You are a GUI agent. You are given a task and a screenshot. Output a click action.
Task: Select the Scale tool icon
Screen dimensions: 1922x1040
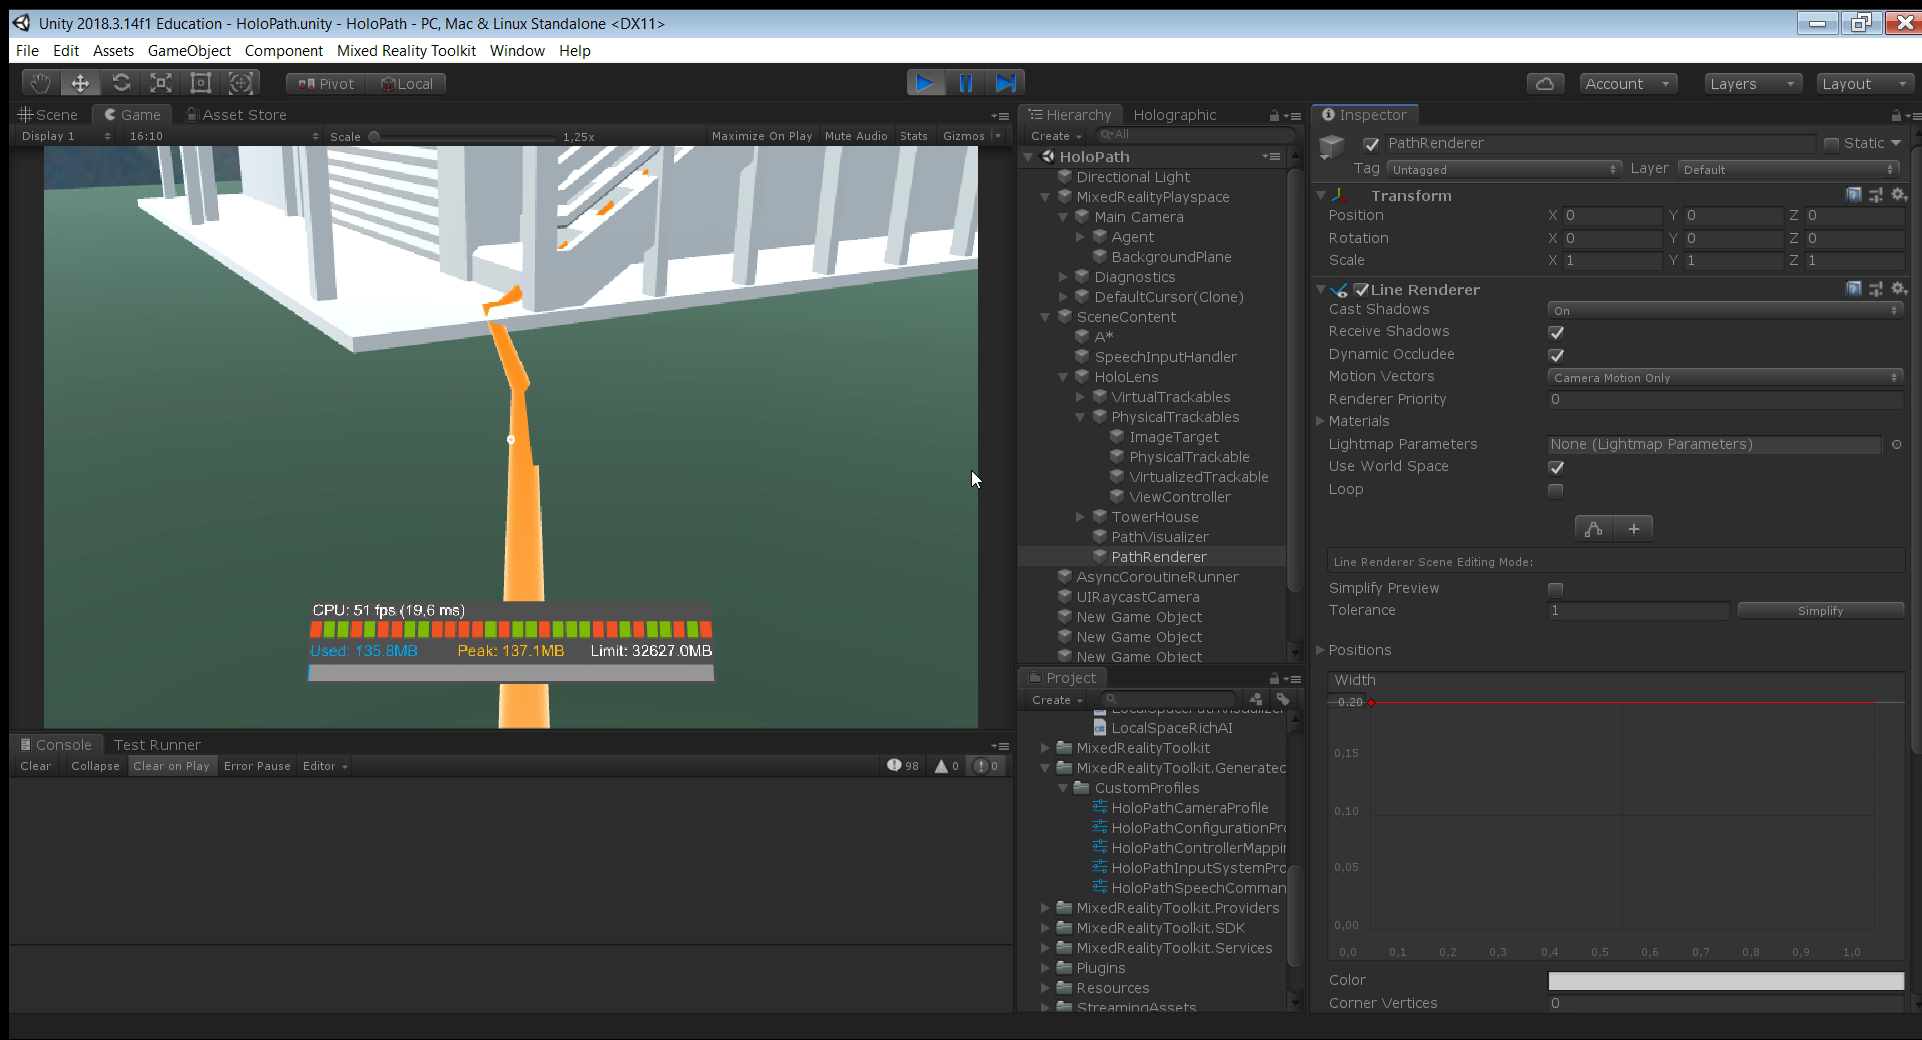pyautogui.click(x=161, y=83)
